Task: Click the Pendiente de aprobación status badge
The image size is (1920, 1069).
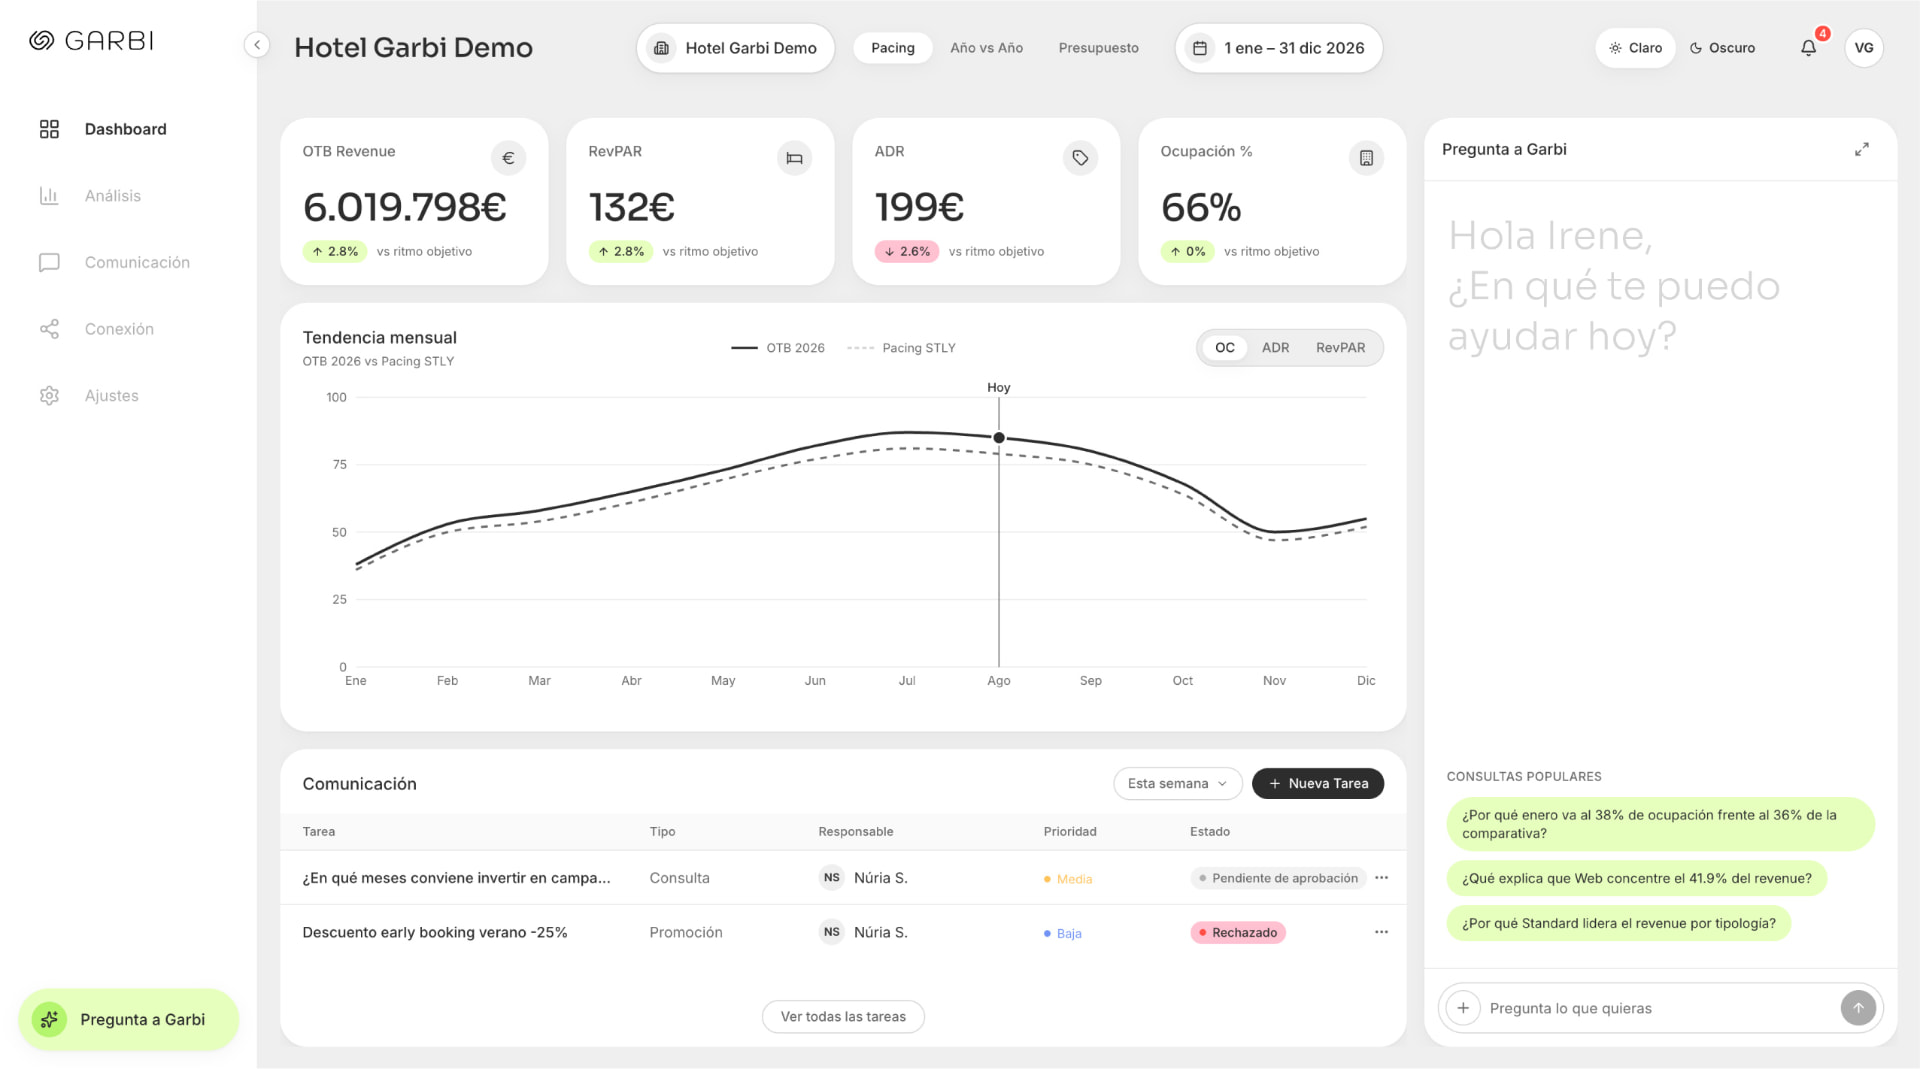Action: [1278, 878]
